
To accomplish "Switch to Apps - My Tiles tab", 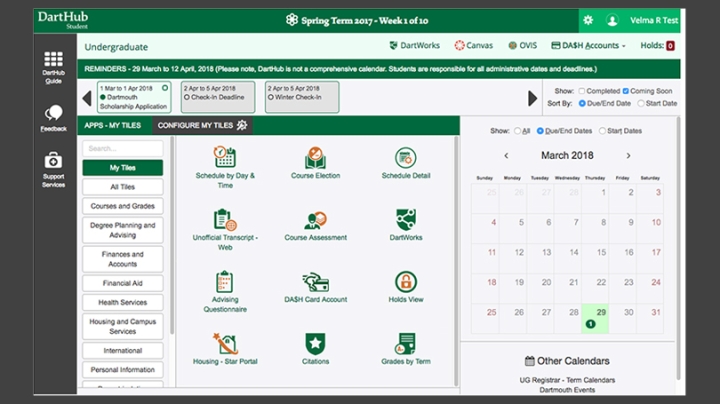I will pyautogui.click(x=114, y=125).
